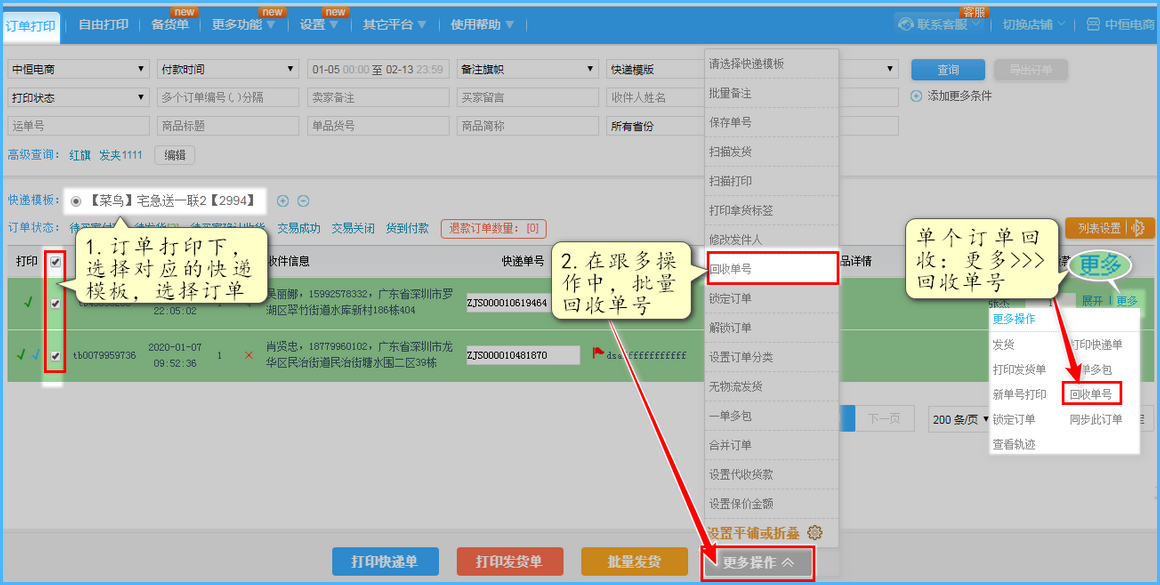Screen dimensions: 1160x585
Task: Click the plus icon beside the courier template
Action: pos(283,201)
